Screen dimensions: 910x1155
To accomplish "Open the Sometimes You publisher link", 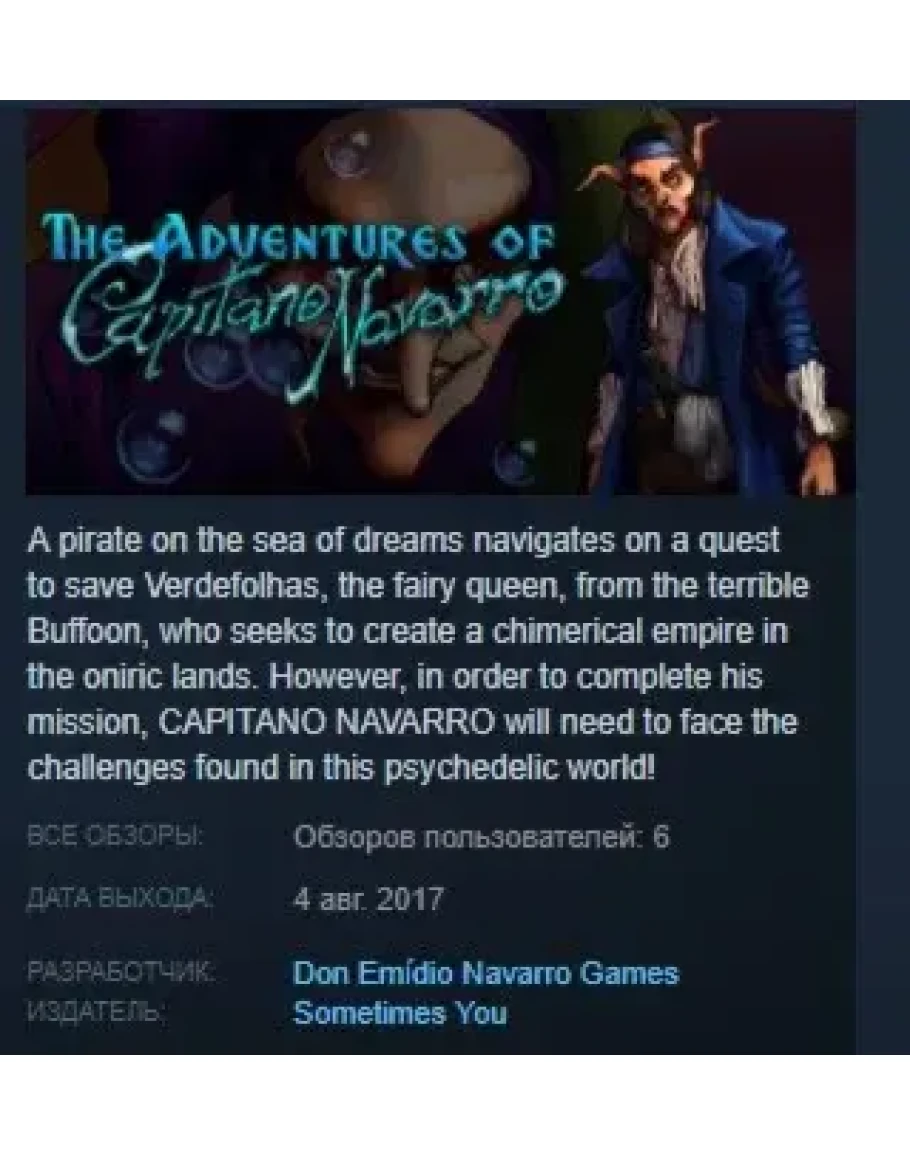I will [400, 1013].
